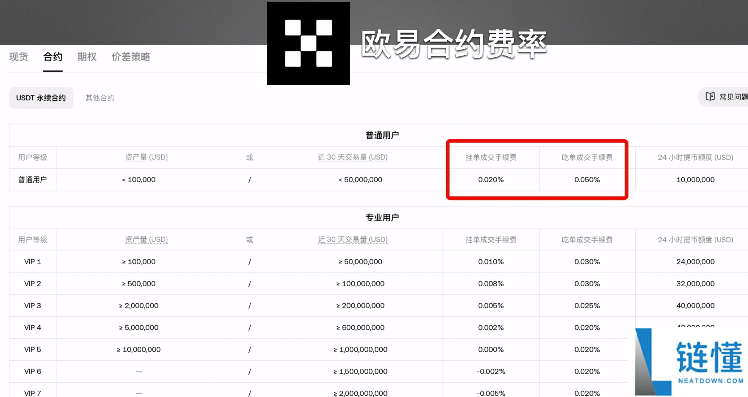The width and height of the screenshot is (748, 397).
Task: Click VIP 3 withdrawal limit 40,000,000
Action: [x=696, y=306]
